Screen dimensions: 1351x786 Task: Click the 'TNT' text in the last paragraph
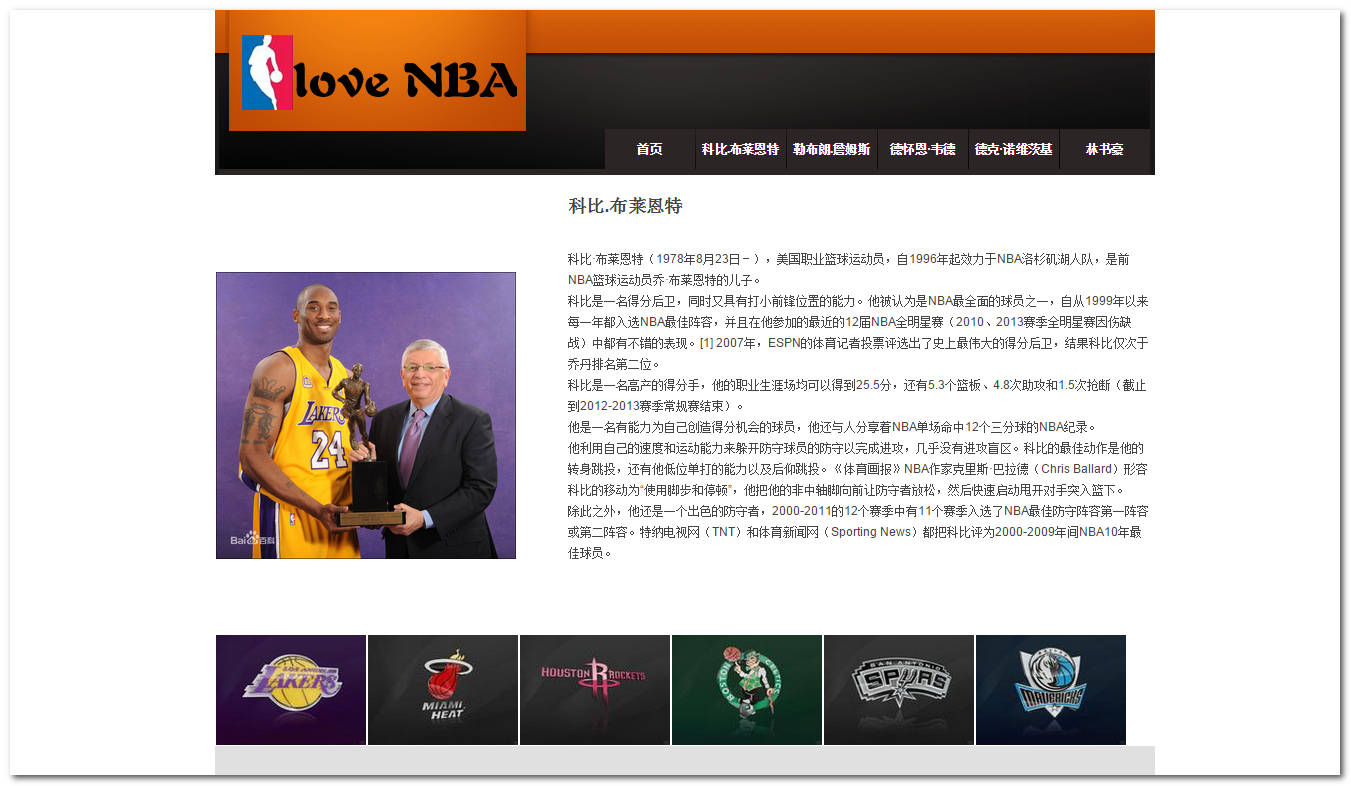coord(723,532)
